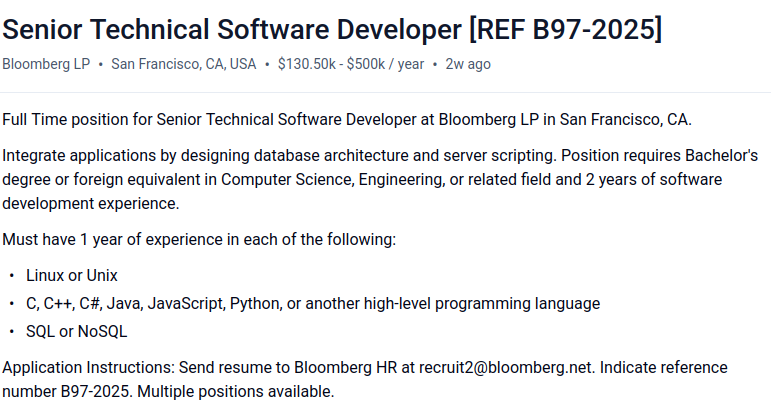Image resolution: width=771 pixels, height=407 pixels.
Task: Open the recruit2@bloomberg.net email address
Action: (x=506, y=367)
